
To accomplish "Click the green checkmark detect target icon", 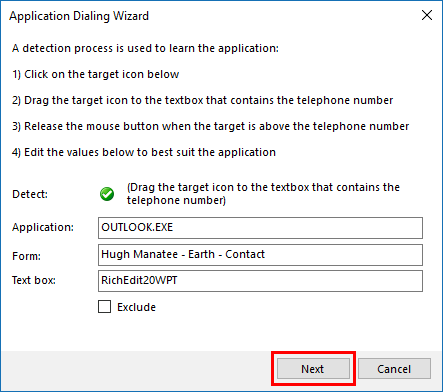I will pyautogui.click(x=107, y=194).
